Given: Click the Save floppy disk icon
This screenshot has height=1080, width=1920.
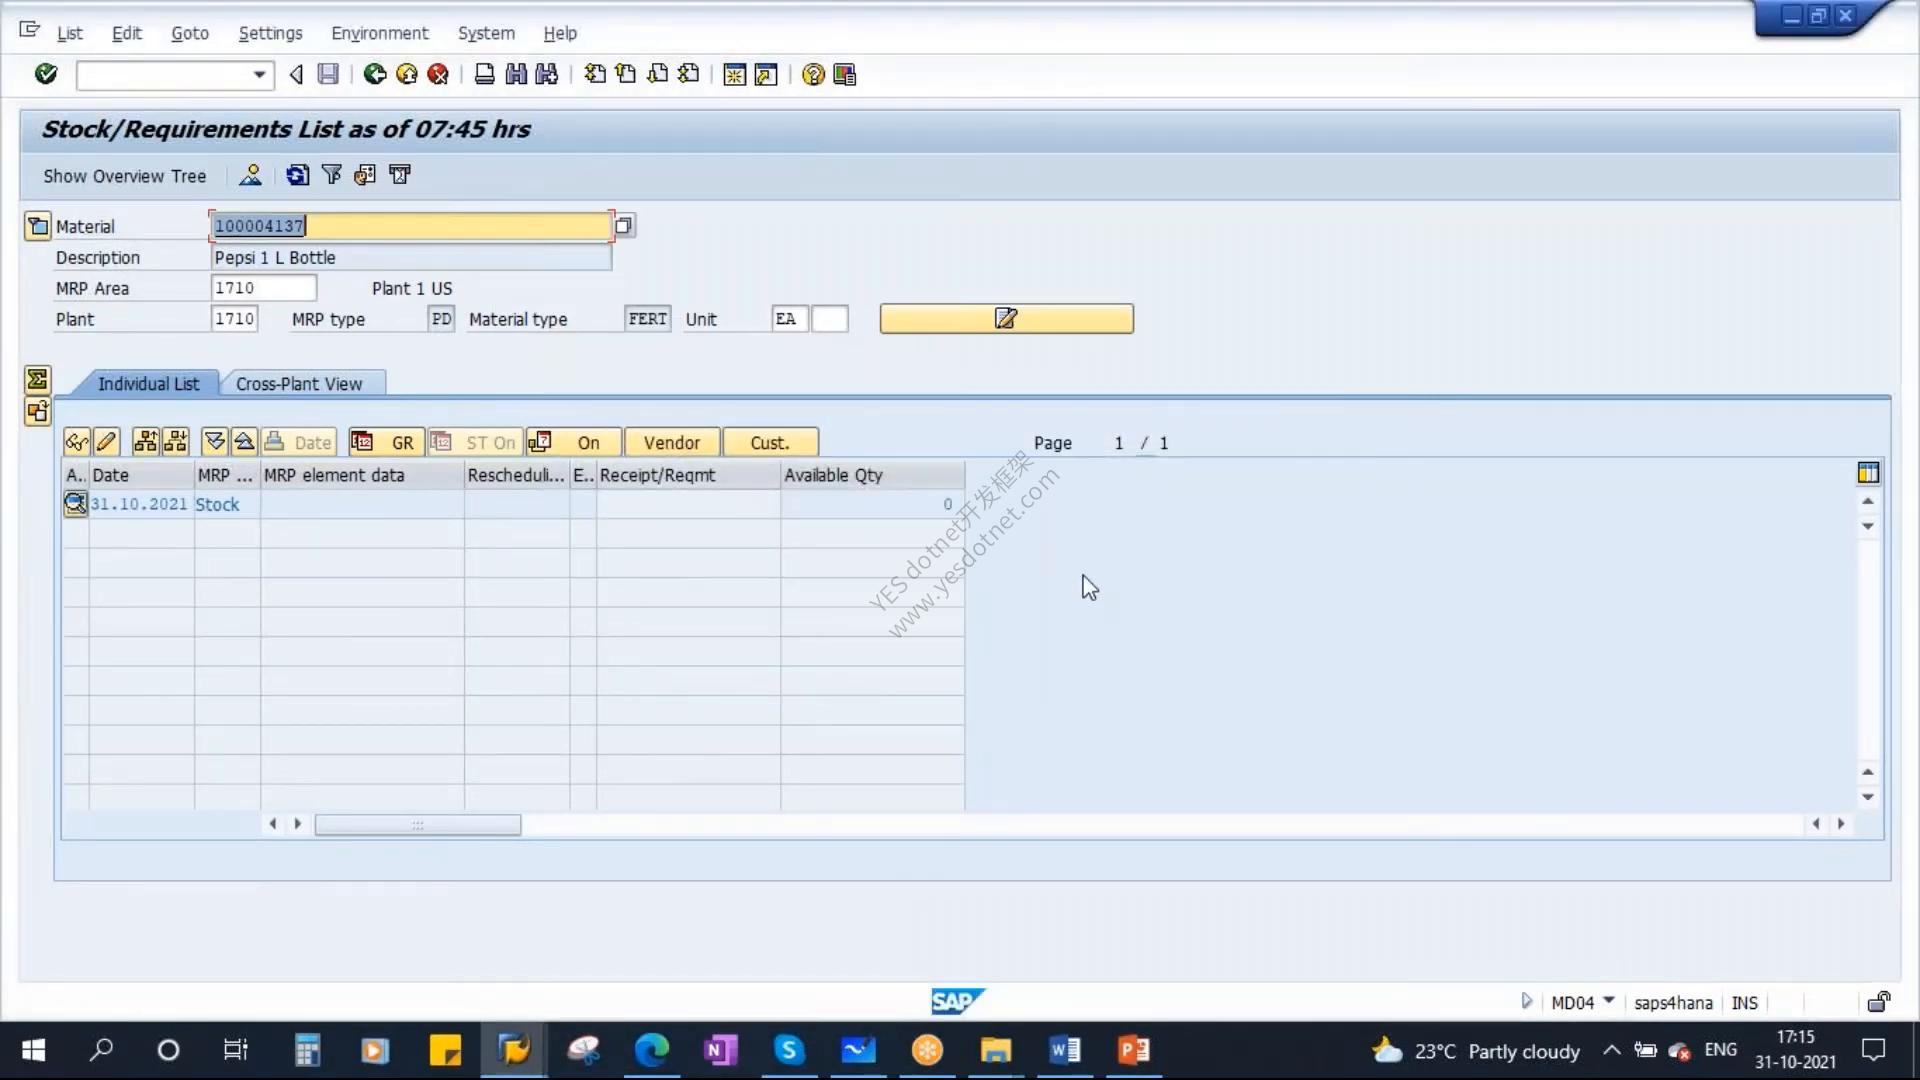Looking at the screenshot, I should 328,74.
